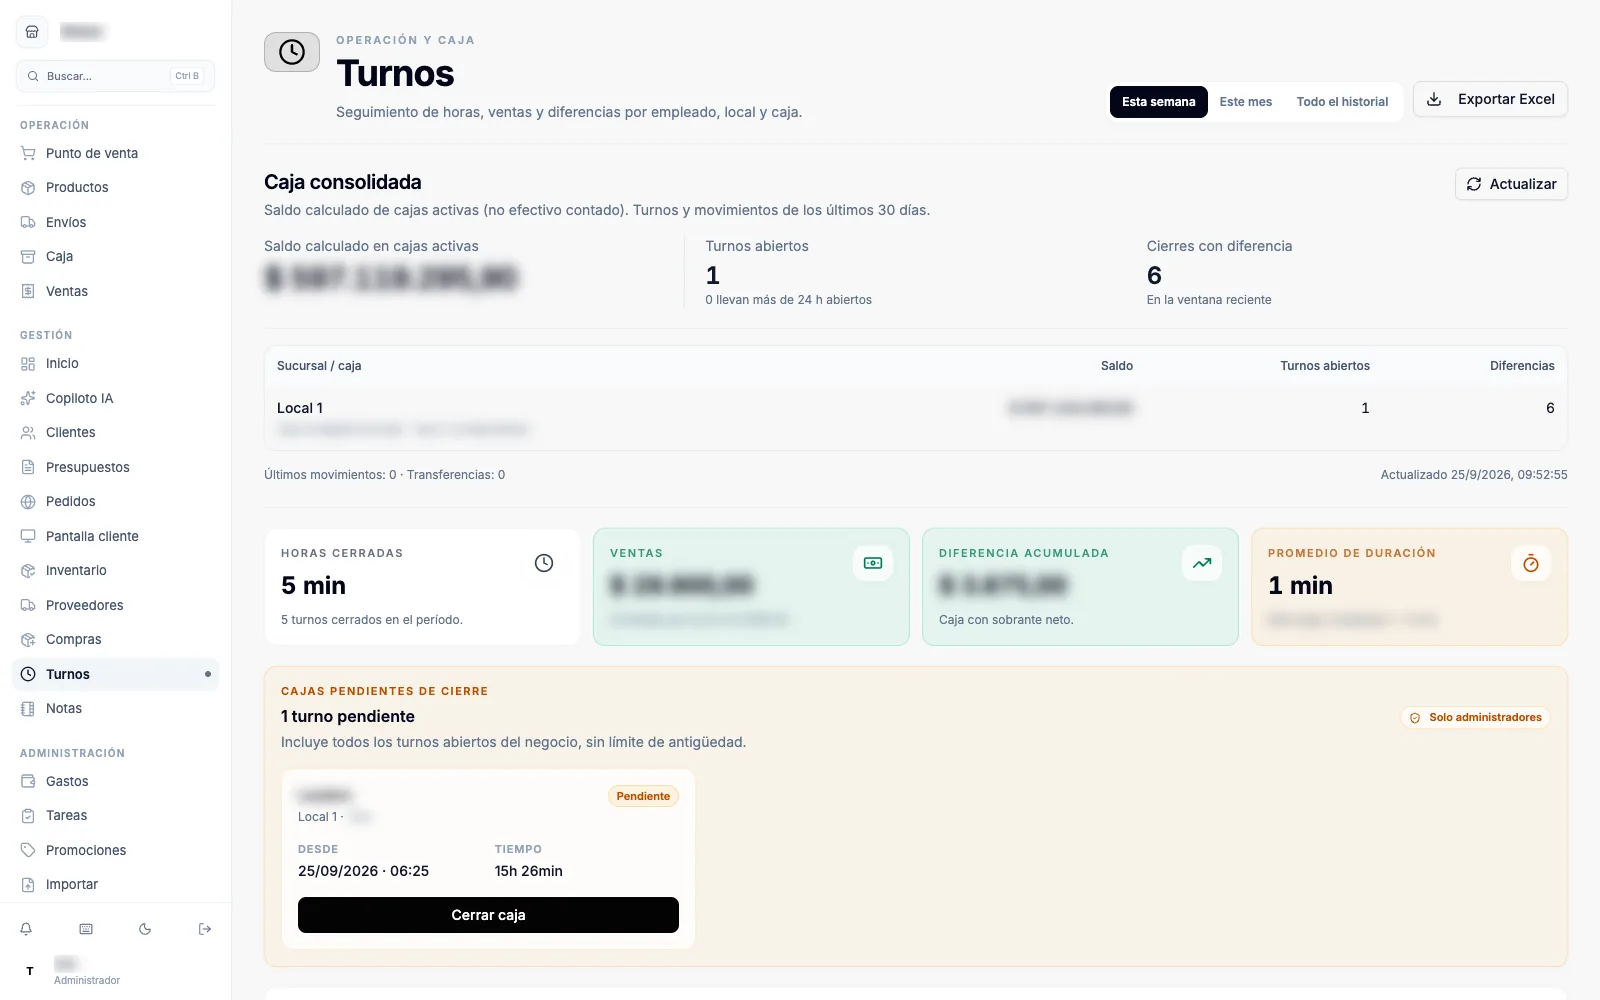Image resolution: width=1600 pixels, height=1000 pixels.
Task: Toggle dark mode moon icon
Action: point(145,929)
